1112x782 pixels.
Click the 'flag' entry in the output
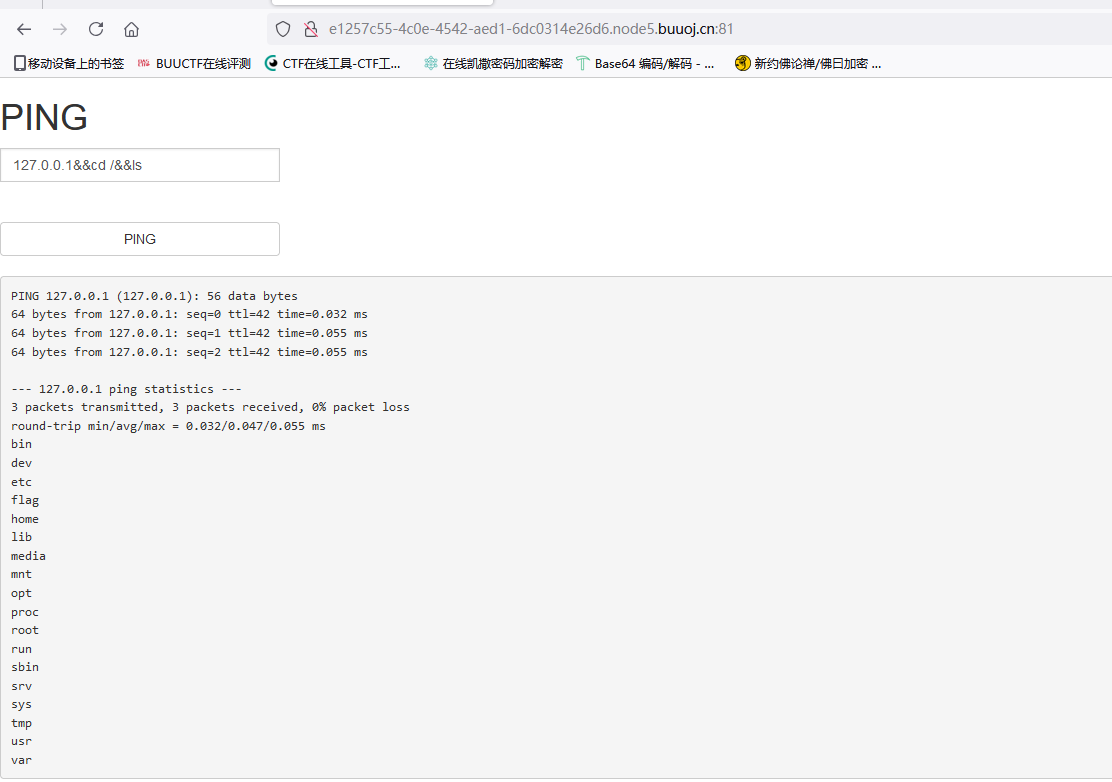click(25, 501)
